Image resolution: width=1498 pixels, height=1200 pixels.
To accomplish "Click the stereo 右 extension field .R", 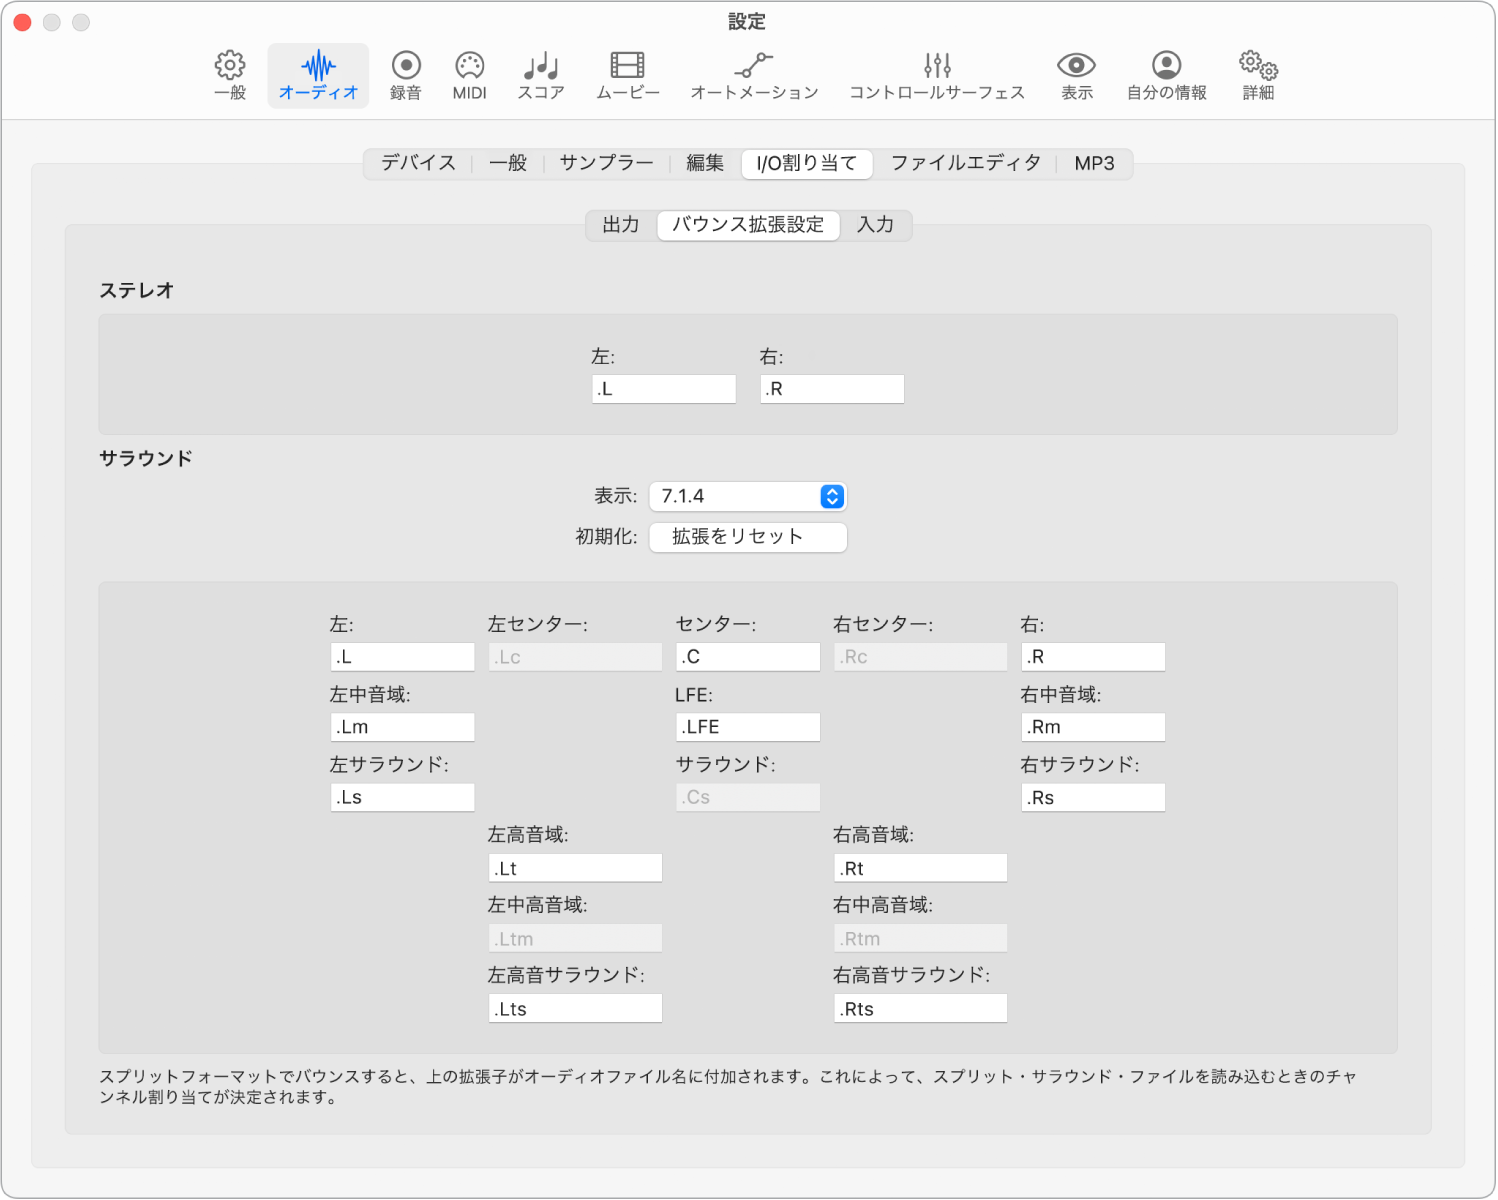I will pyautogui.click(x=832, y=389).
